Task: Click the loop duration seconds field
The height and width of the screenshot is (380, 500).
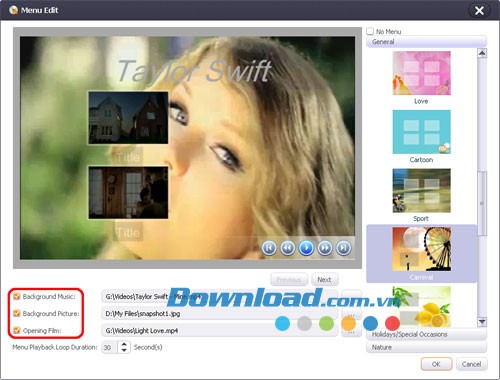Action: [x=109, y=347]
